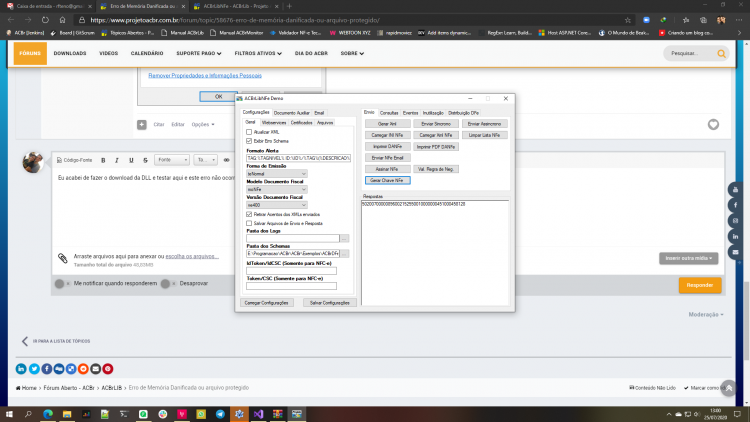Click the forum search magnifier icon
Screen dimensions: 750x422
[721, 54]
